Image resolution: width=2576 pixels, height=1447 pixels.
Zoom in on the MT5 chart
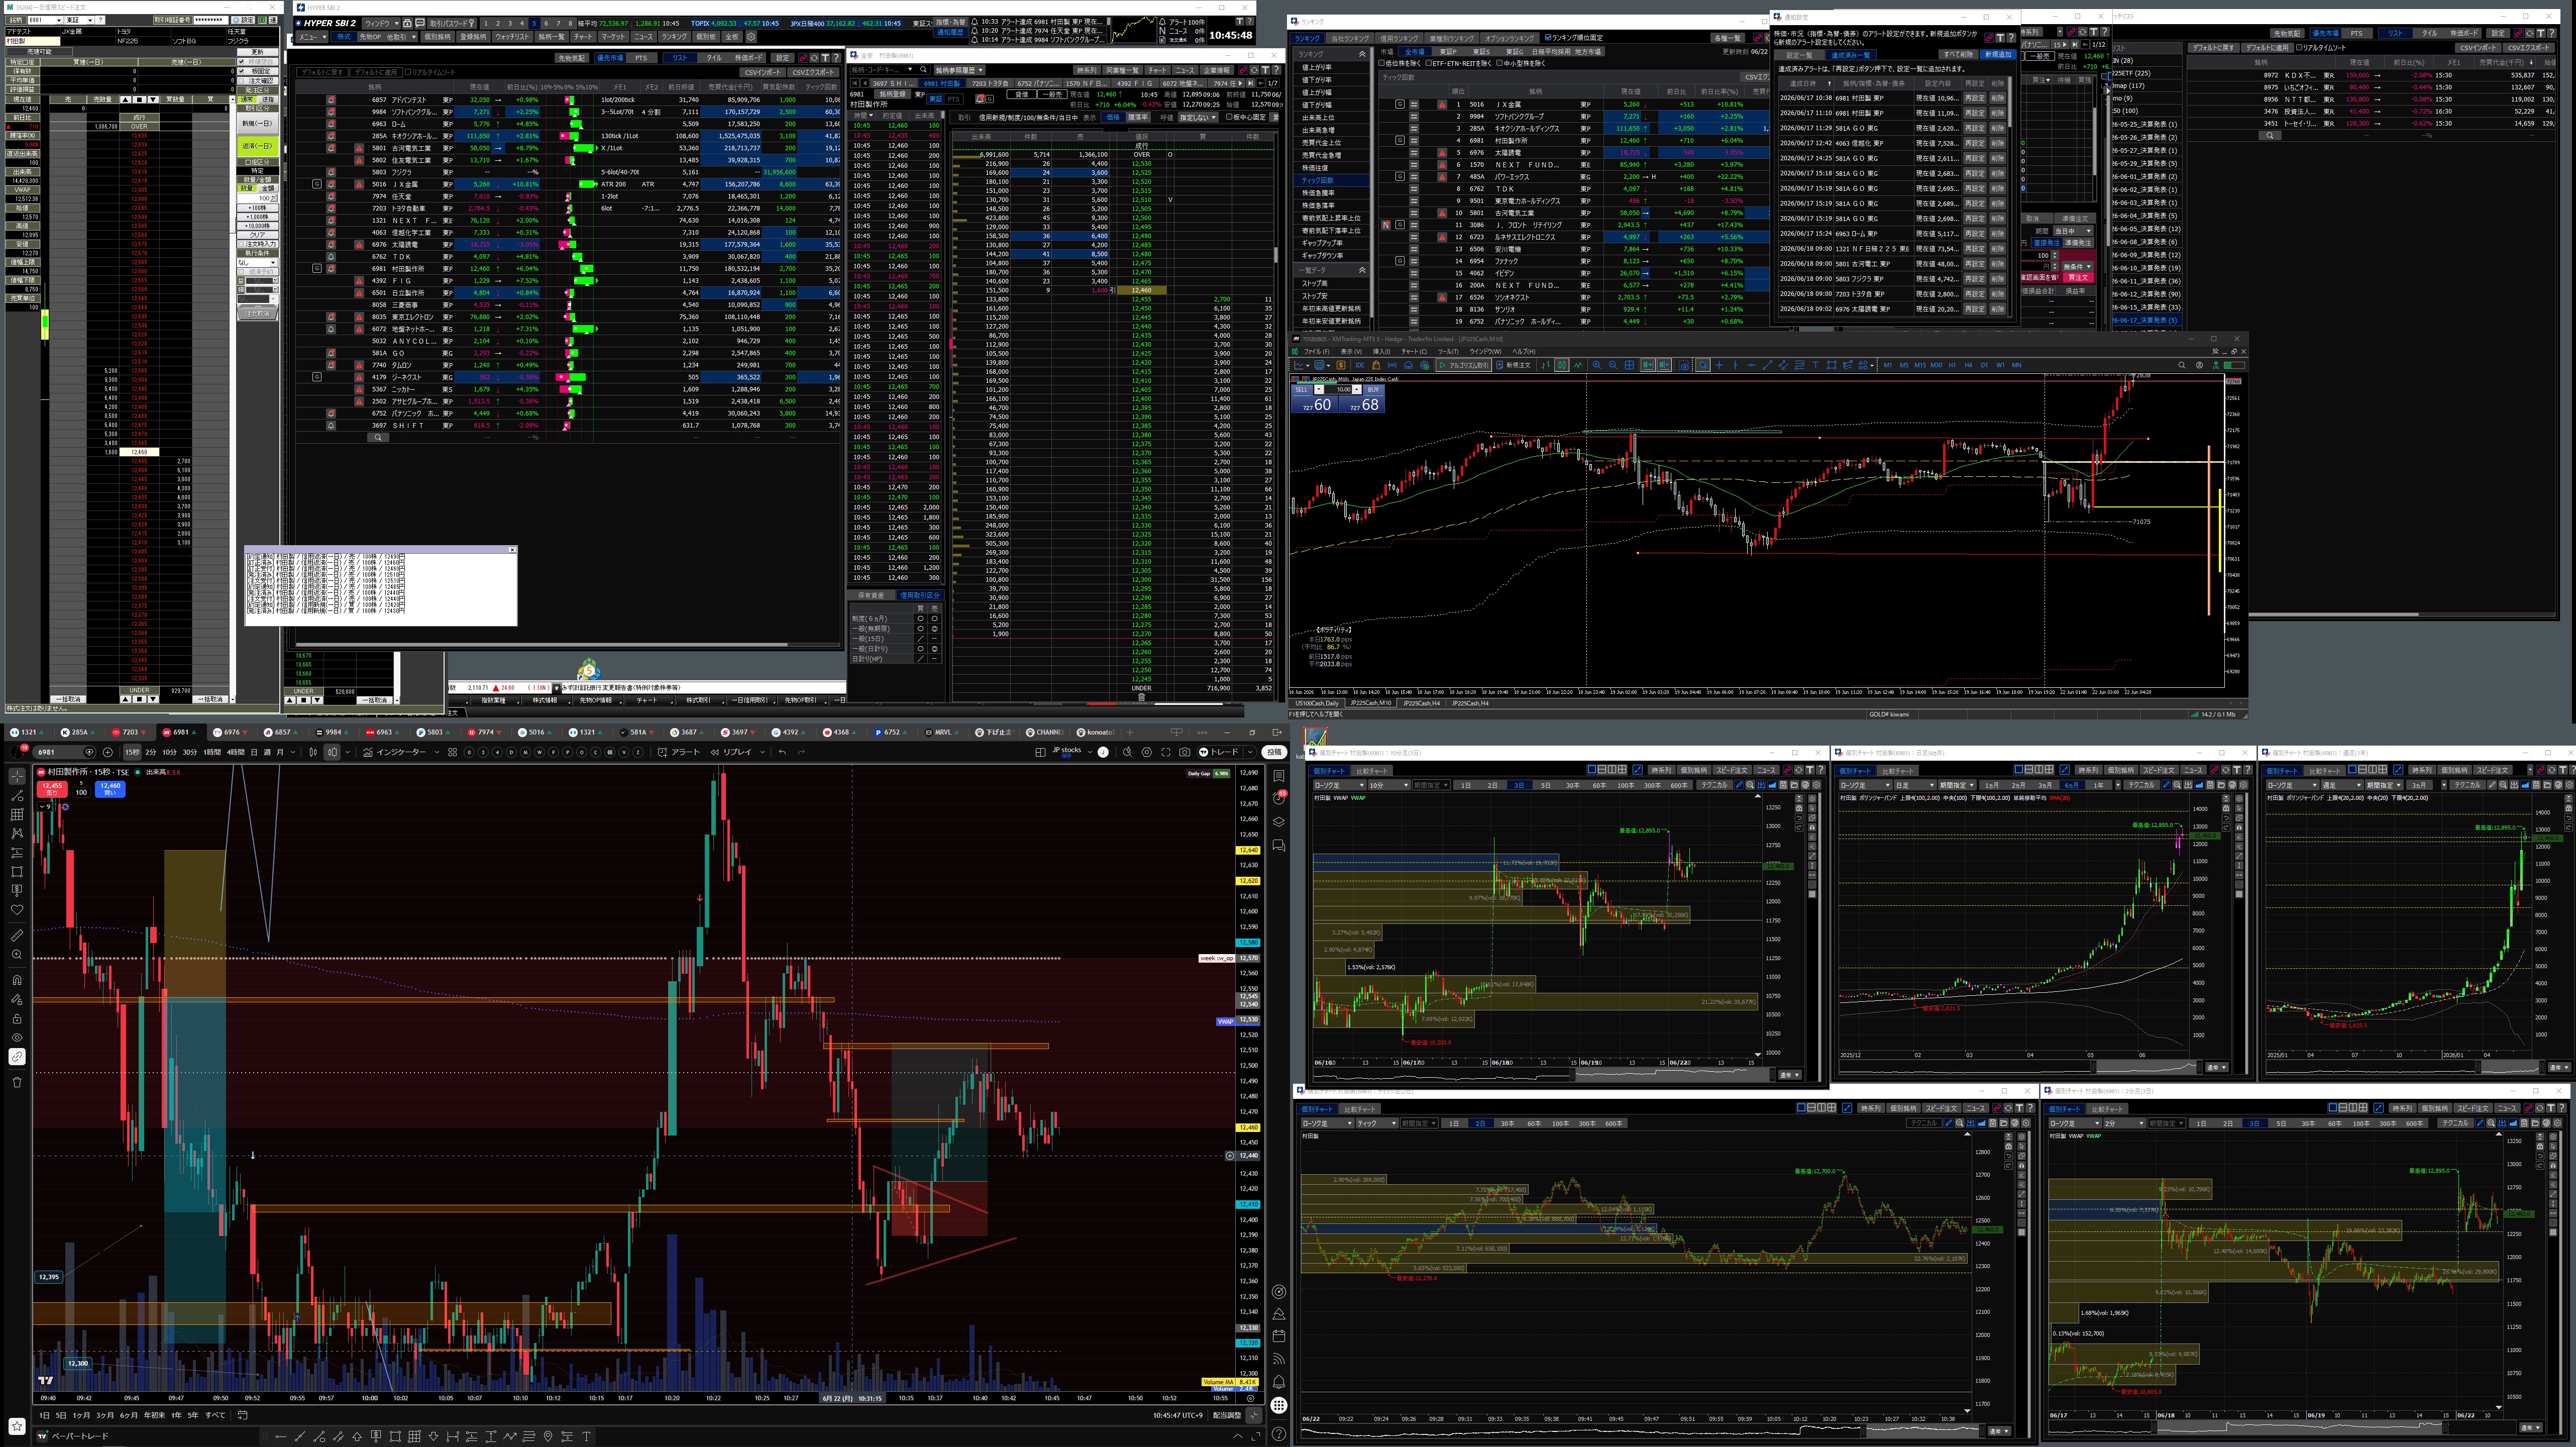pos(1597,365)
